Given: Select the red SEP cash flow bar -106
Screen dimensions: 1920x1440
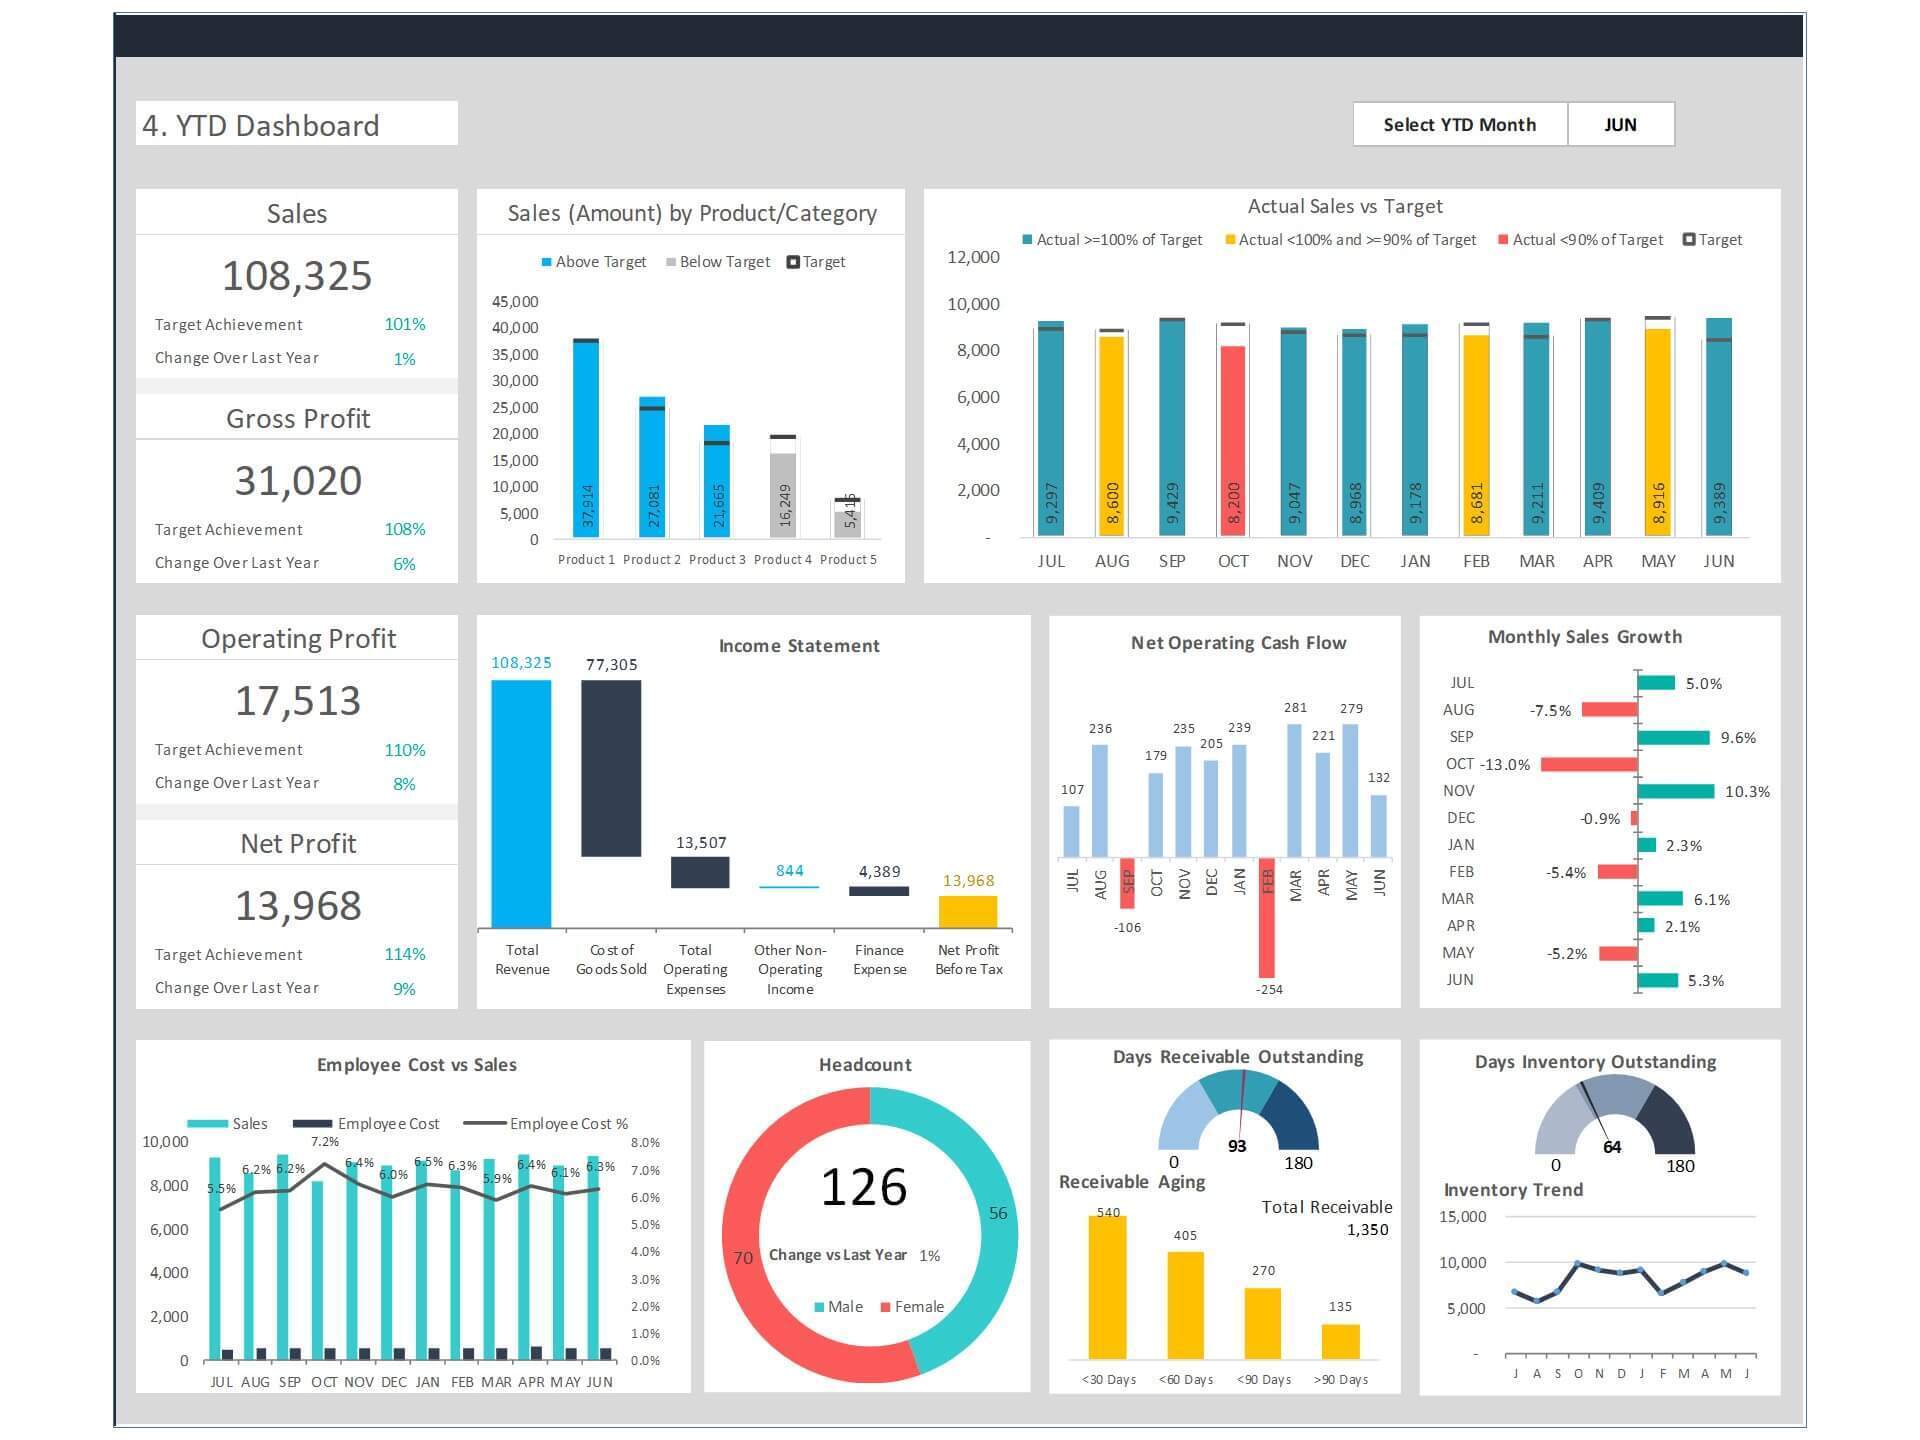Looking at the screenshot, I should click(1127, 883).
